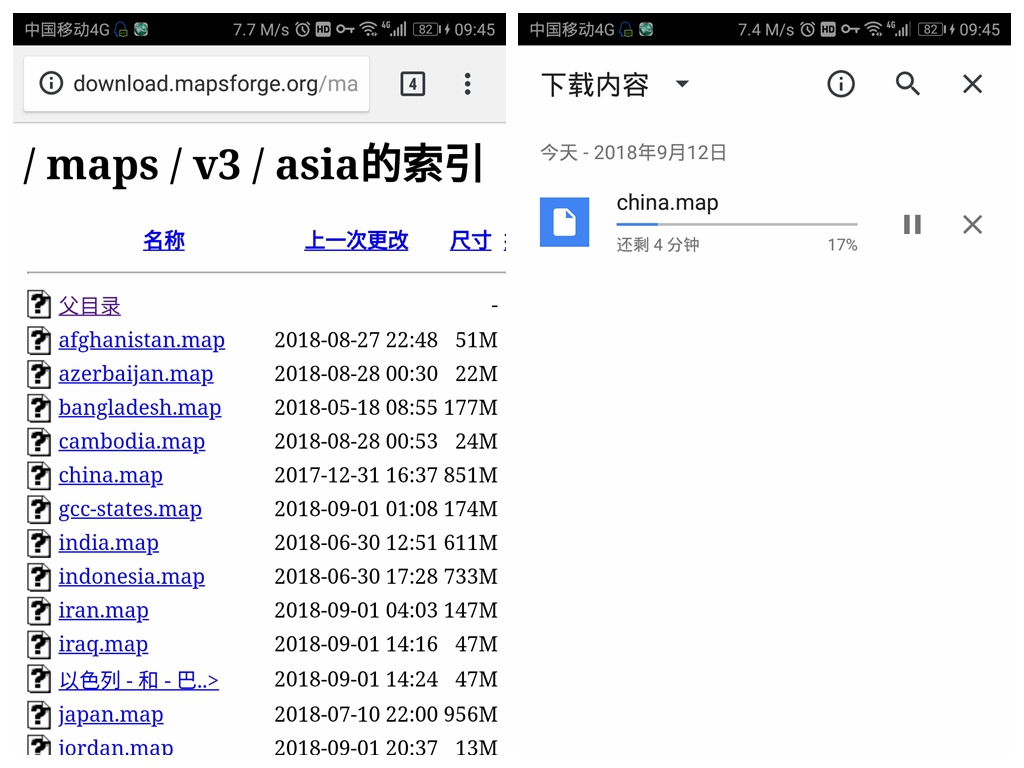Download the india.map file
The image size is (1024, 768).
(x=108, y=542)
